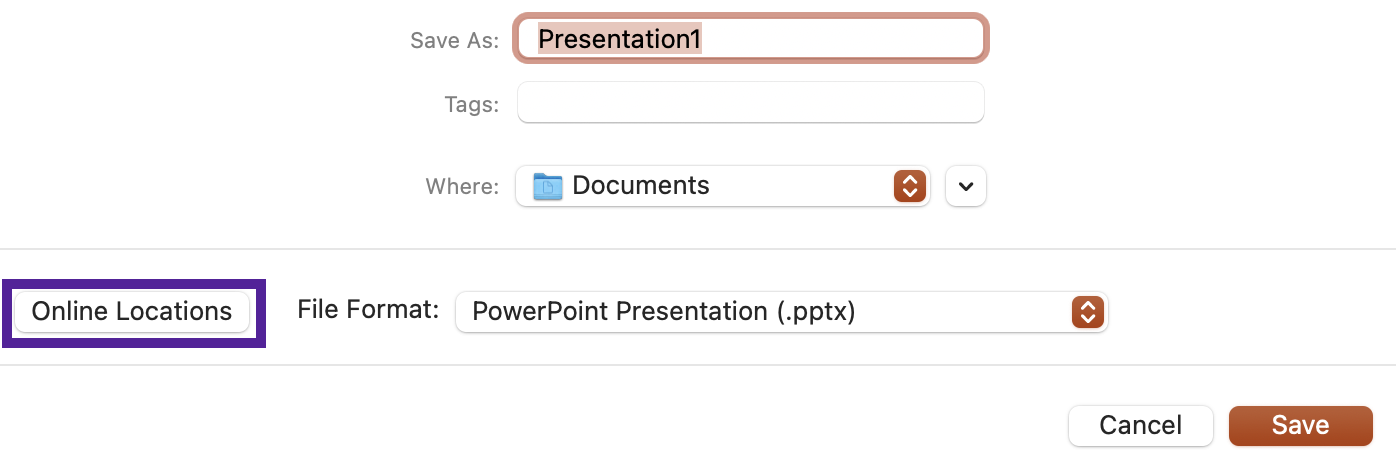Expand the full file browser with chevron
The width and height of the screenshot is (1396, 472).
(966, 186)
